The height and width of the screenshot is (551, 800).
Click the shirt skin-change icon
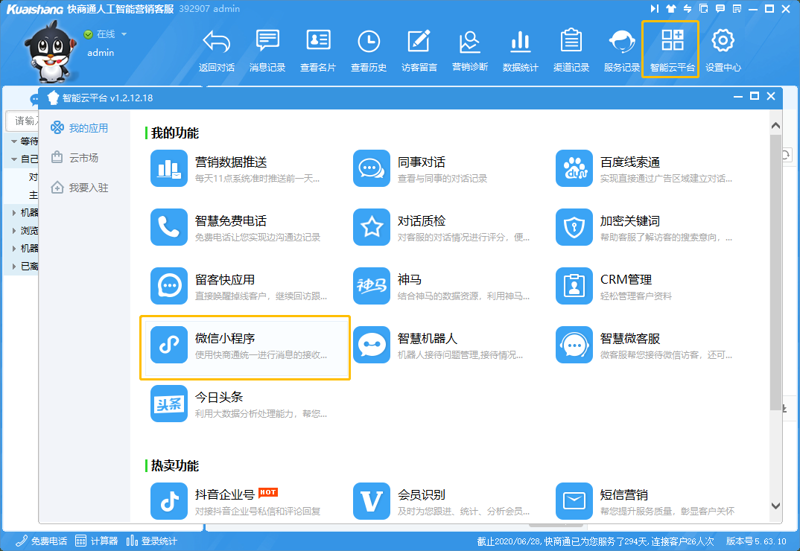(x=671, y=9)
